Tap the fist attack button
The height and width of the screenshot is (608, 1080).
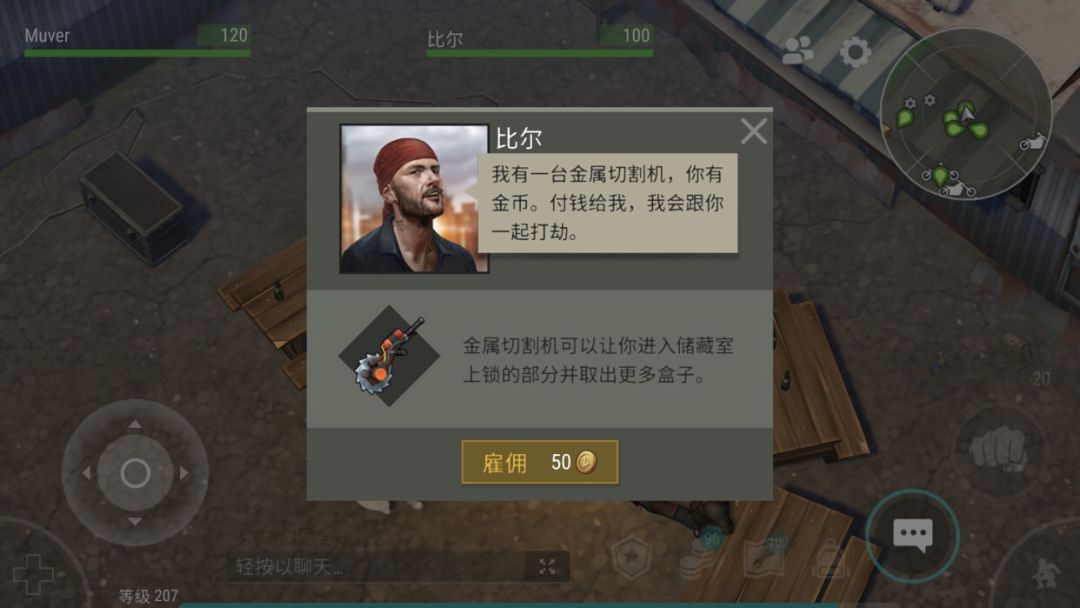[x=999, y=450]
